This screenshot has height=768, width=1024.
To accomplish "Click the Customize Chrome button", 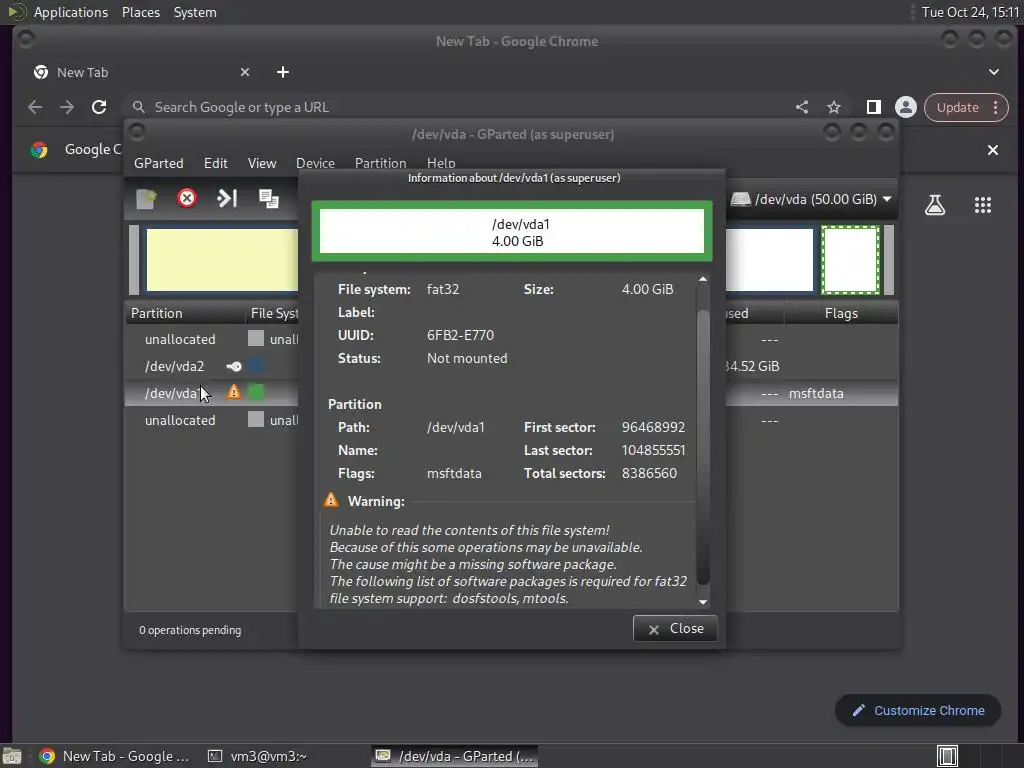I will click(x=918, y=711).
